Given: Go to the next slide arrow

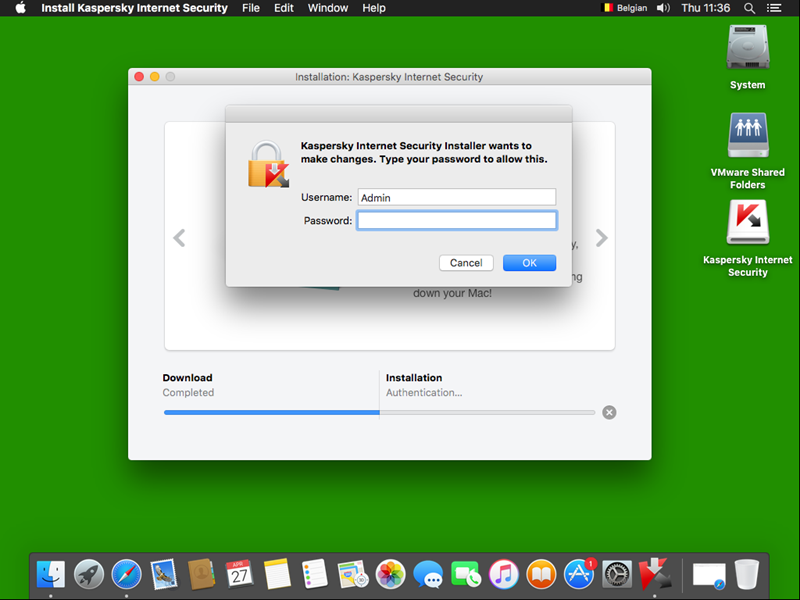Looking at the screenshot, I should 602,238.
